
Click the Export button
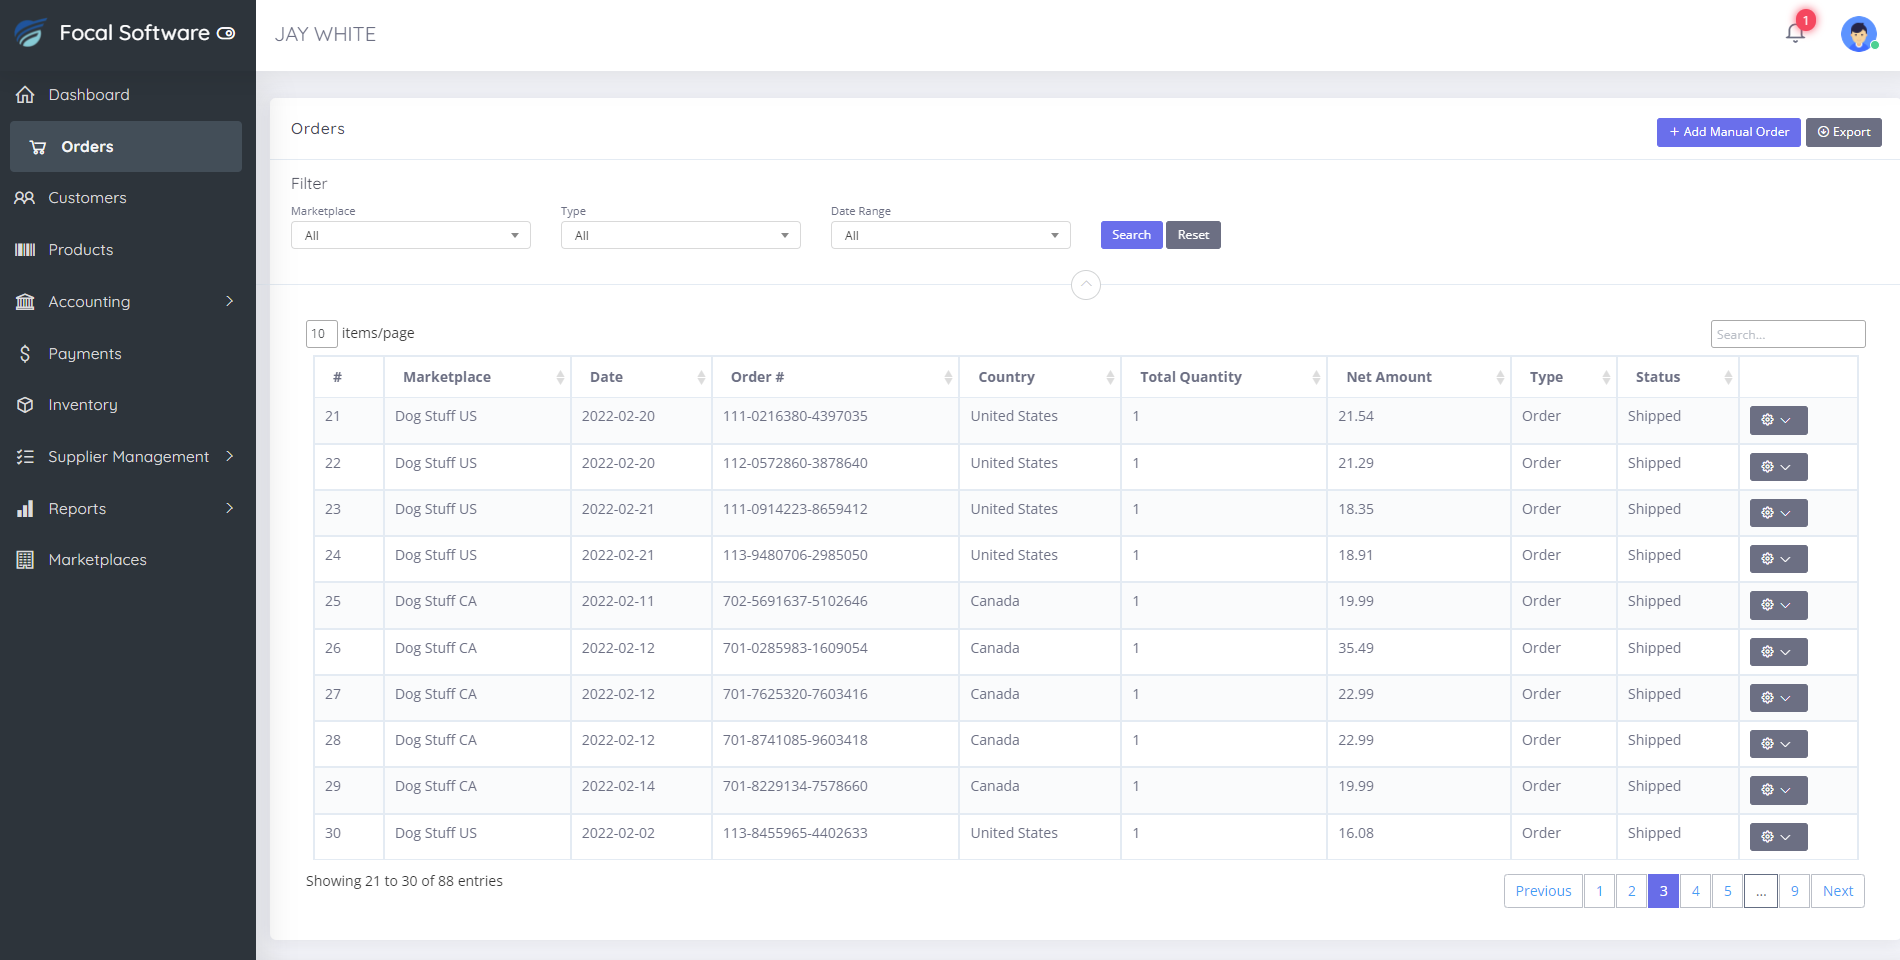[x=1843, y=132]
